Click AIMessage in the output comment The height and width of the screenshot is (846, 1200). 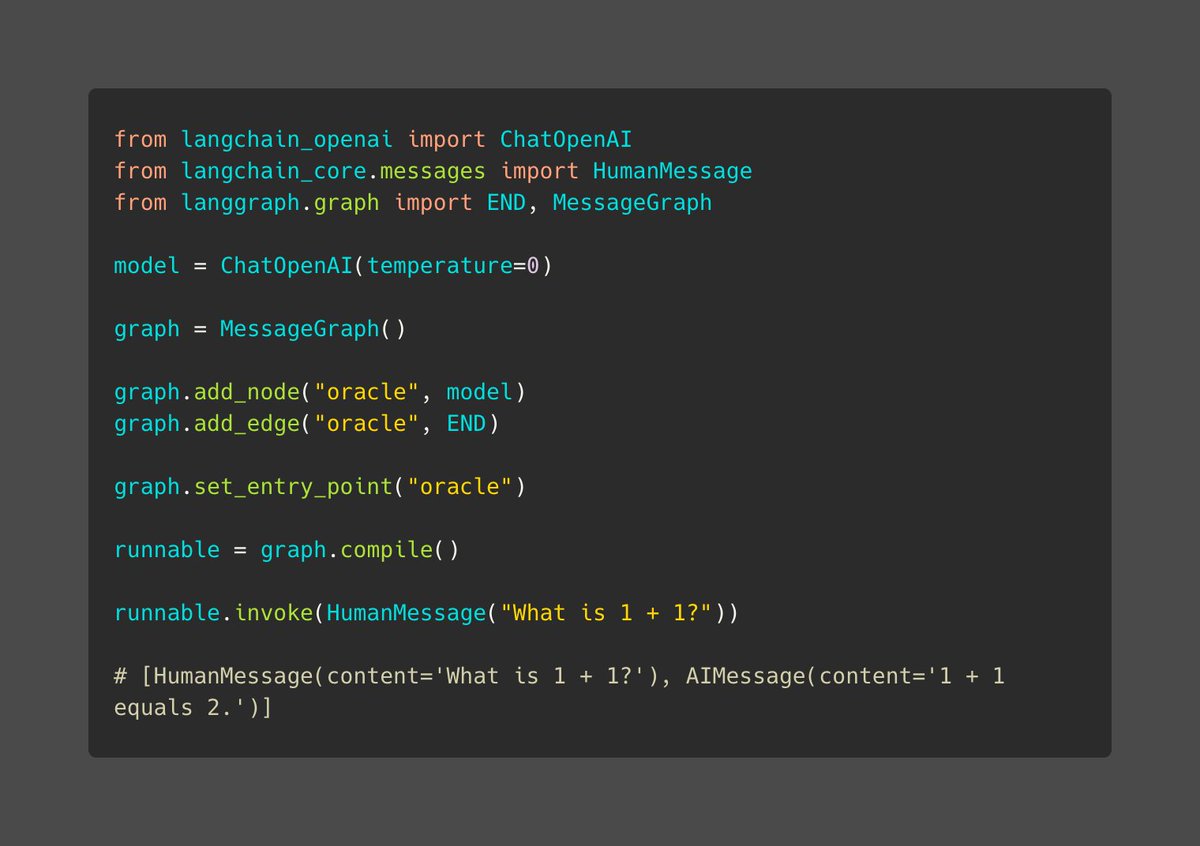click(x=746, y=676)
